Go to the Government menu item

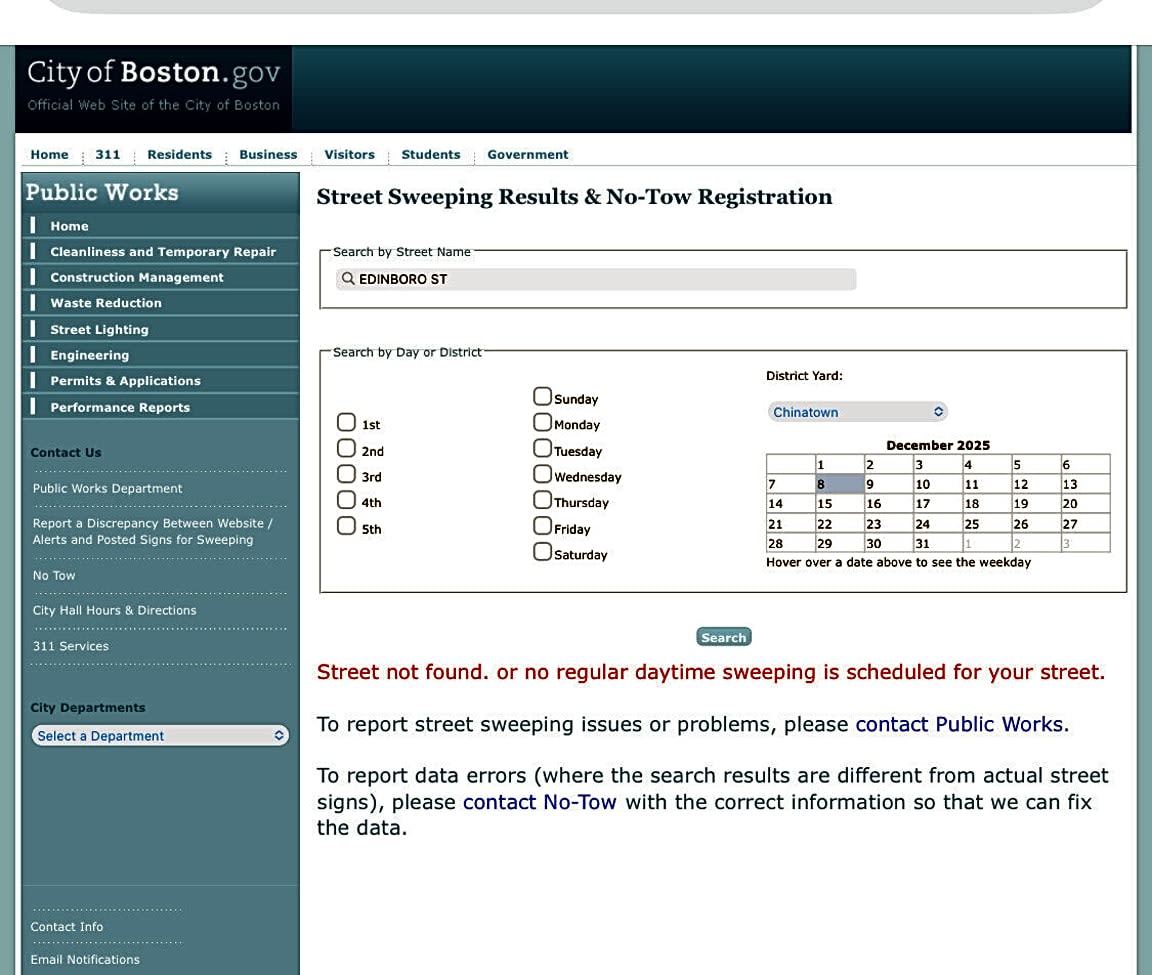[527, 155]
